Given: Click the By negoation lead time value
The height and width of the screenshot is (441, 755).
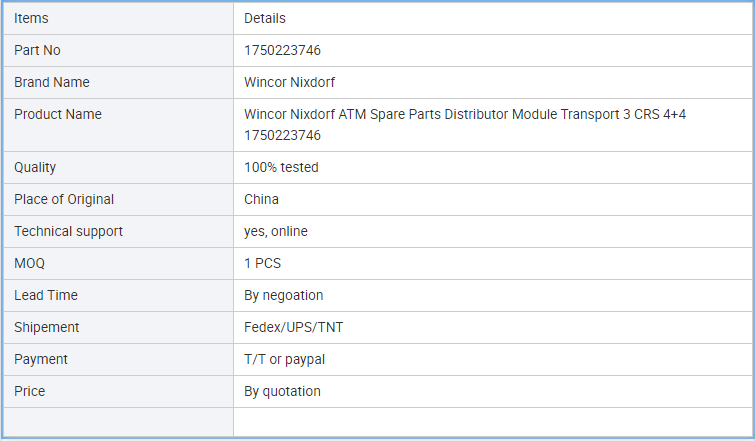Looking at the screenshot, I should [x=284, y=295].
